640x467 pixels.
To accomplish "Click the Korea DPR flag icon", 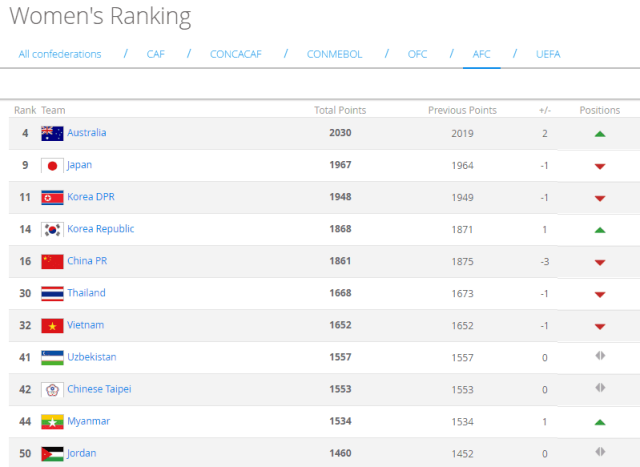I will [52, 198].
